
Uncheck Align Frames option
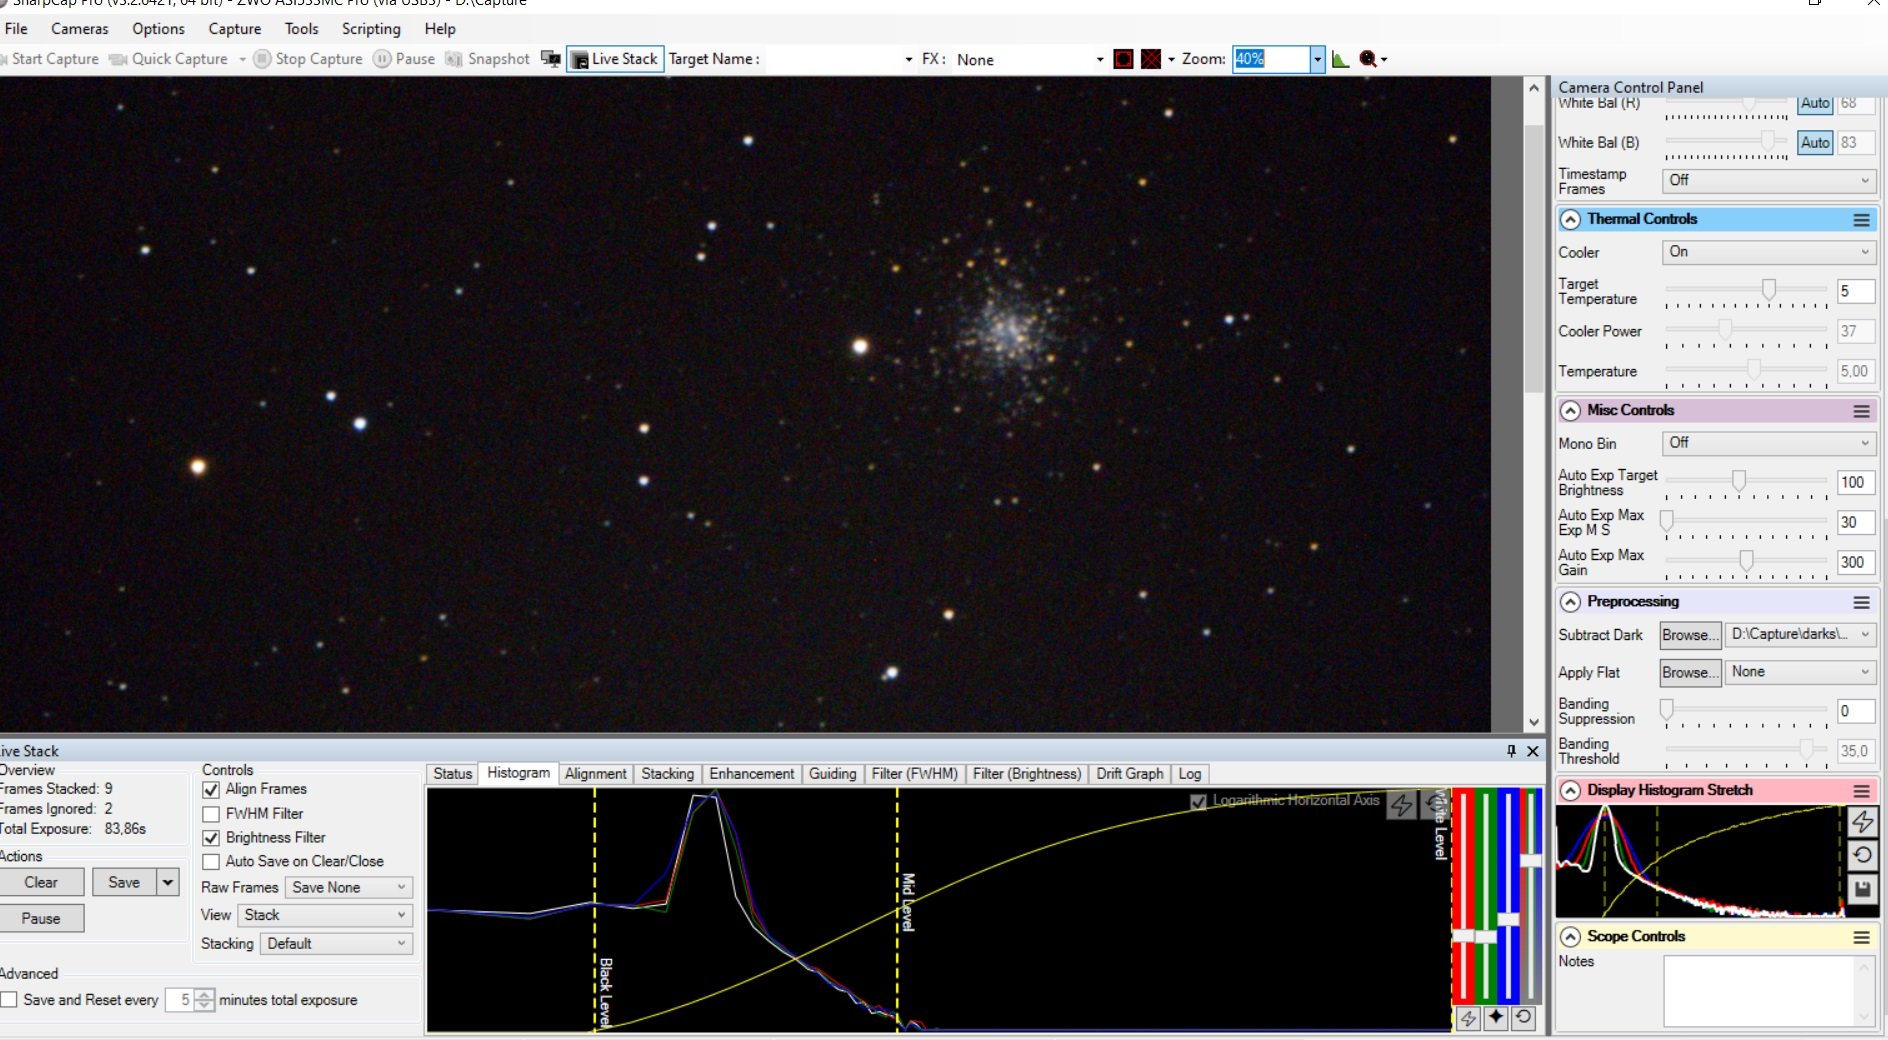pos(211,789)
